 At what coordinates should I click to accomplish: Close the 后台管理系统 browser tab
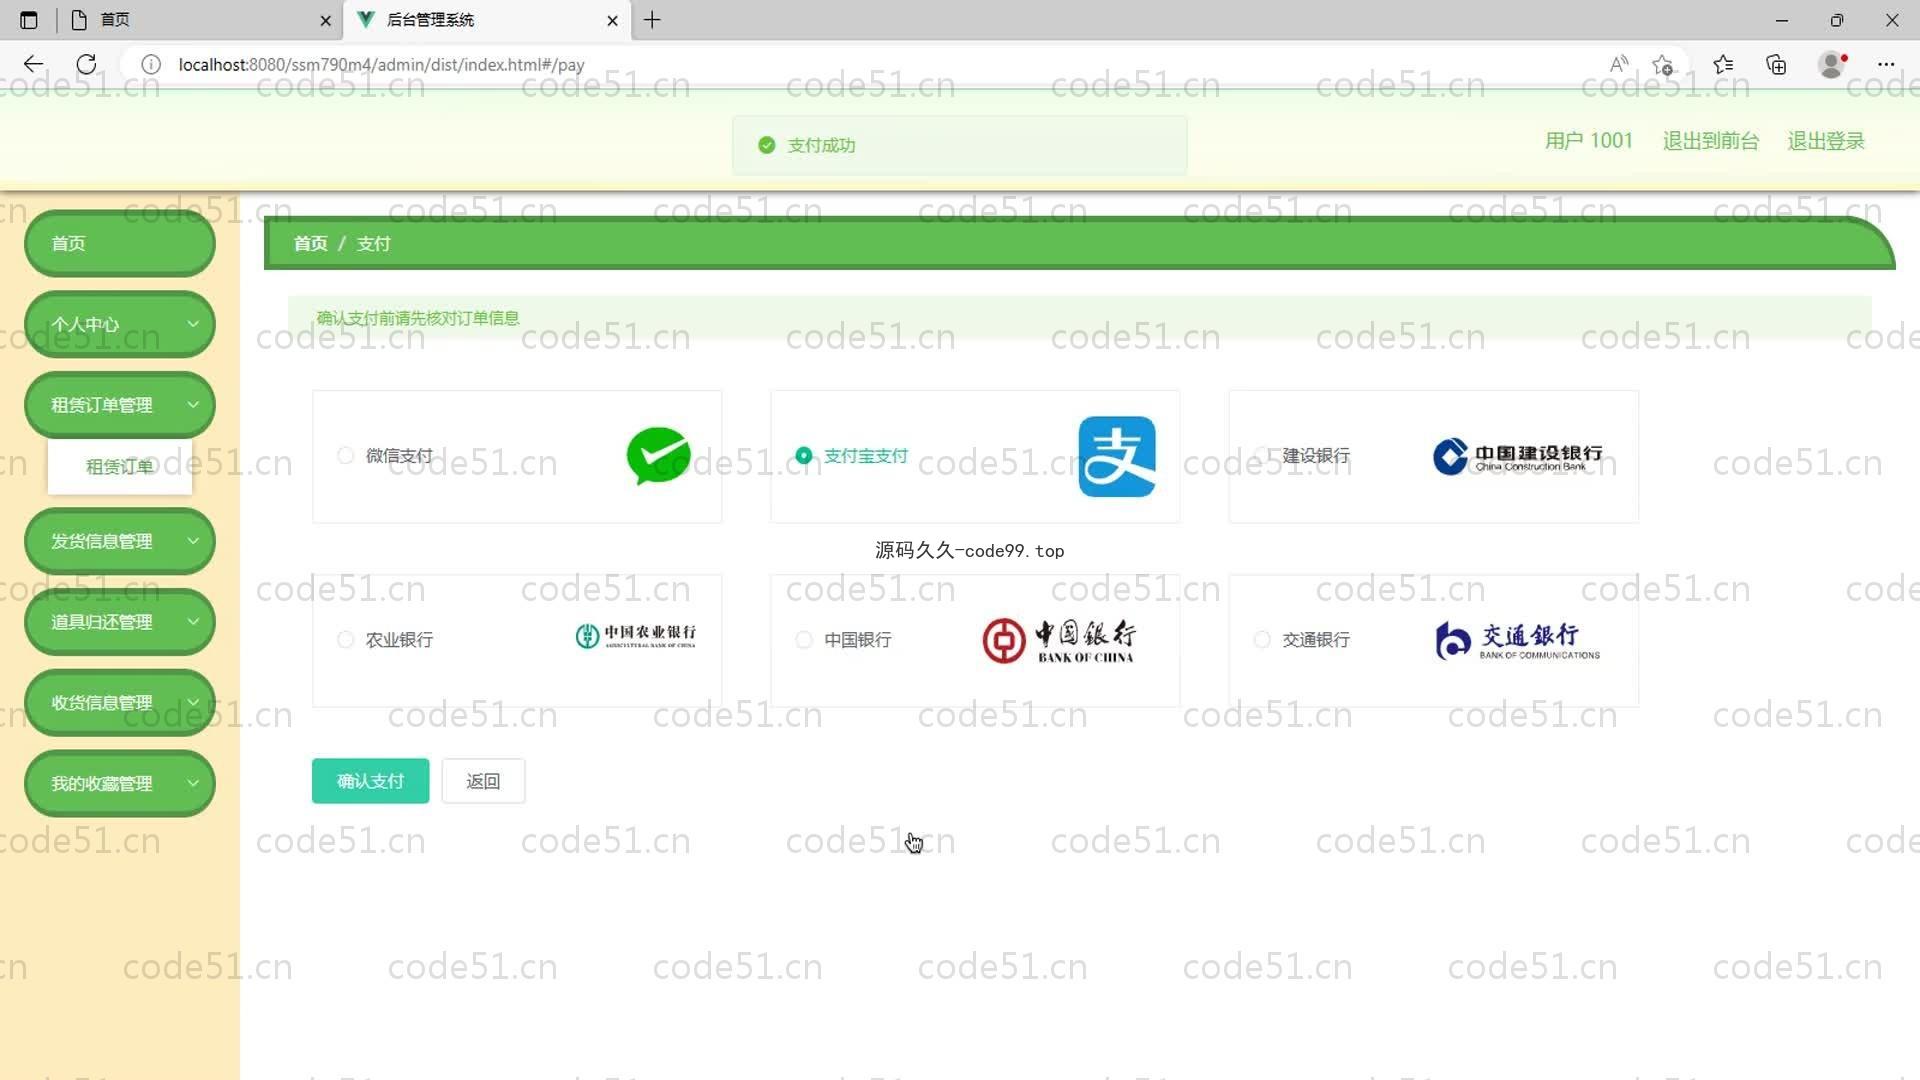pyautogui.click(x=612, y=20)
